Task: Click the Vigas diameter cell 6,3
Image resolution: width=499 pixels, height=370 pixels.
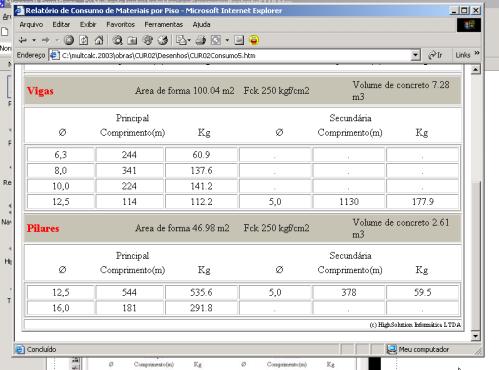Action: pos(61,155)
